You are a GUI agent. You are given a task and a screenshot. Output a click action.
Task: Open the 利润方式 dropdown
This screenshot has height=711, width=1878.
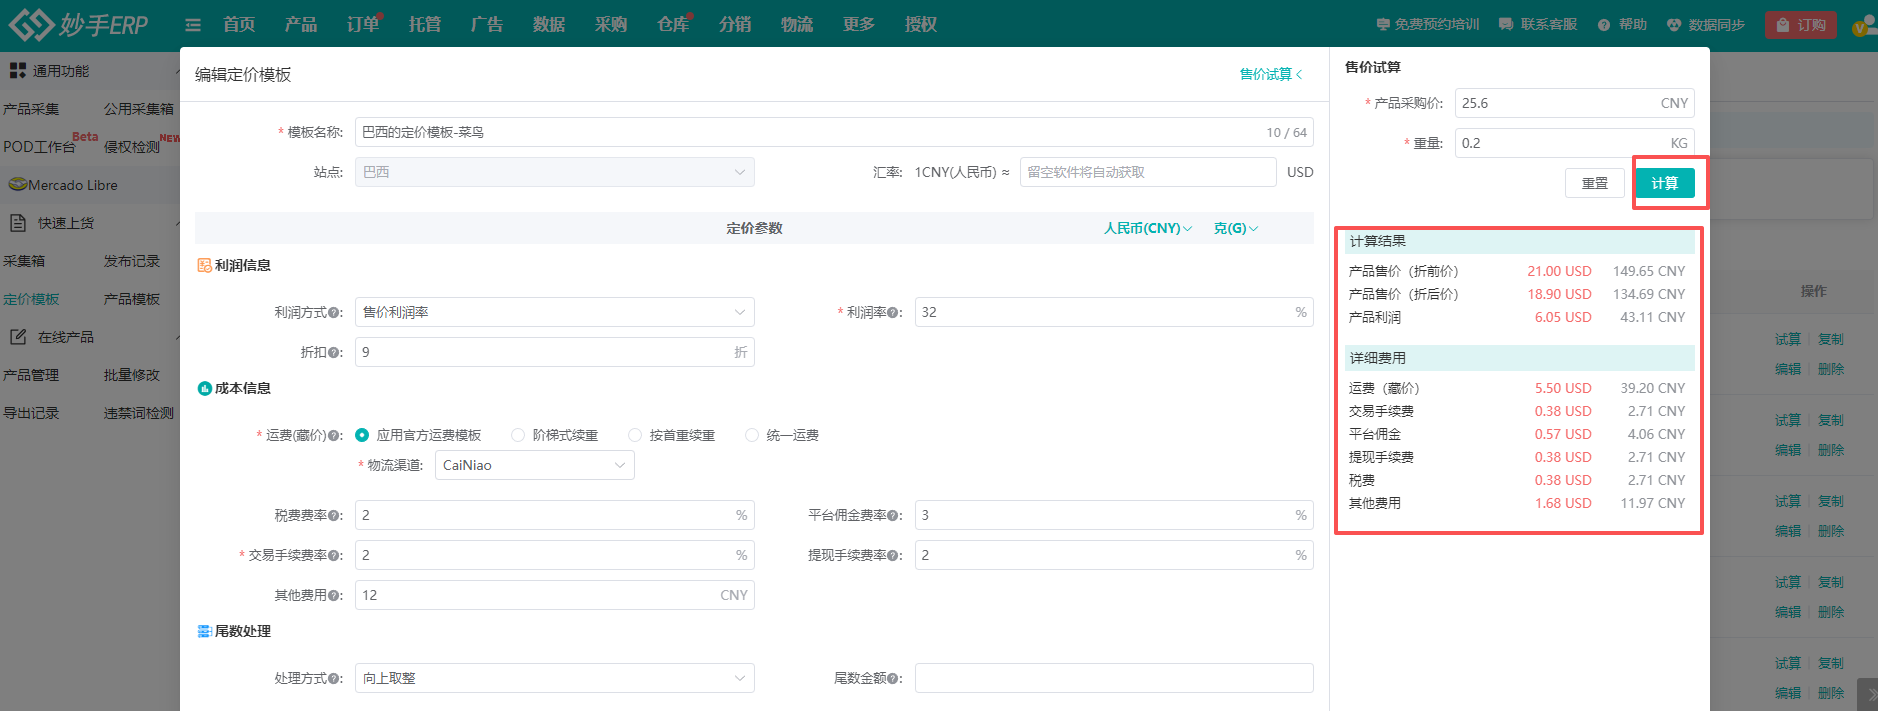pyautogui.click(x=554, y=312)
